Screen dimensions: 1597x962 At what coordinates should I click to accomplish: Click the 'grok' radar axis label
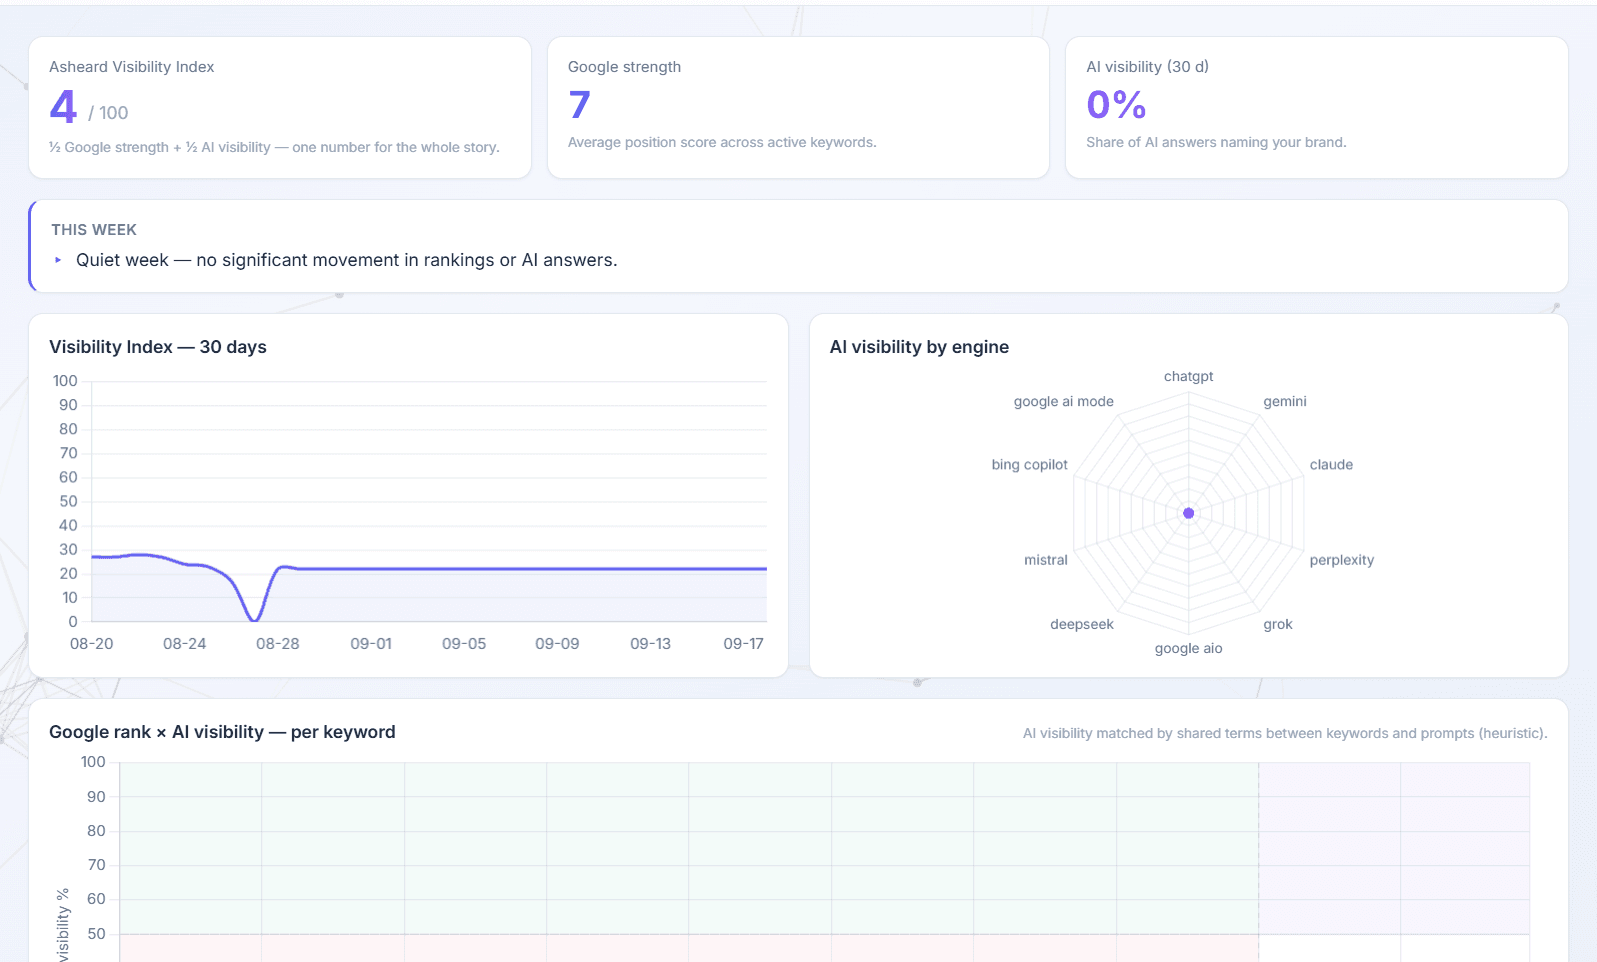pyautogui.click(x=1278, y=624)
